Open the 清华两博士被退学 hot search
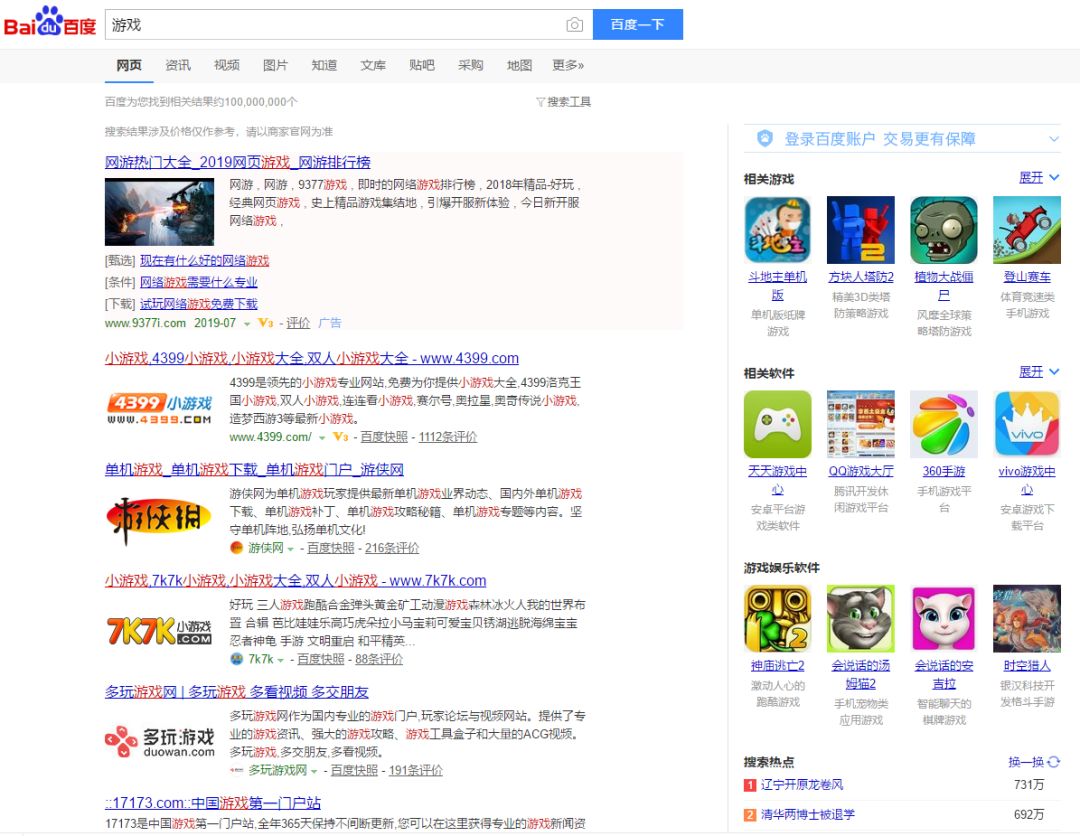The image size is (1080, 836). 808,814
